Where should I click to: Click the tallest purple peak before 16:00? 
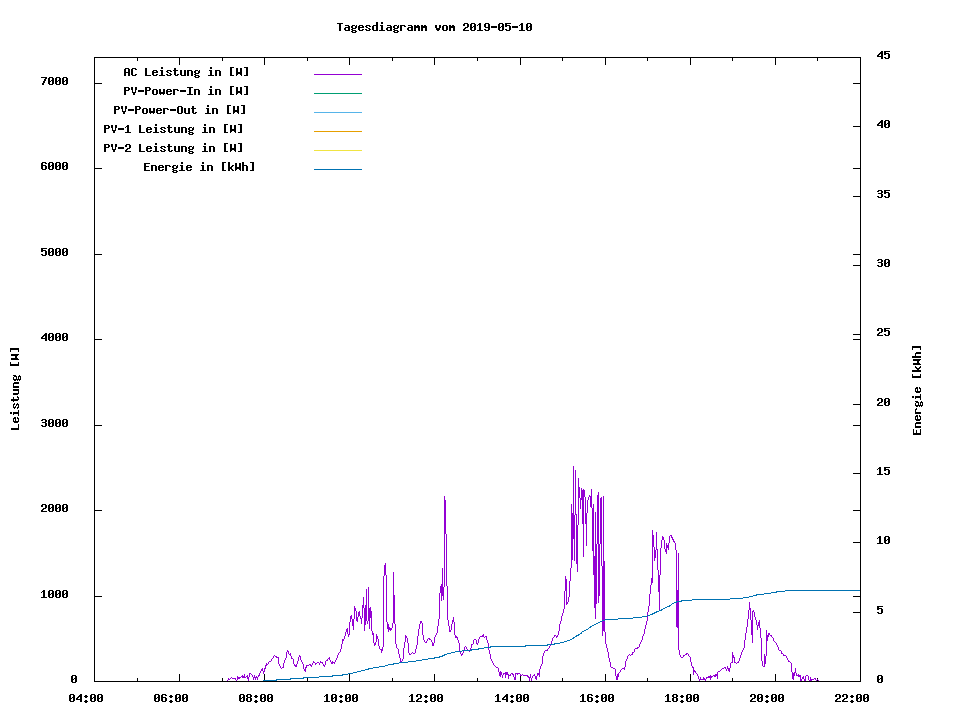click(573, 468)
